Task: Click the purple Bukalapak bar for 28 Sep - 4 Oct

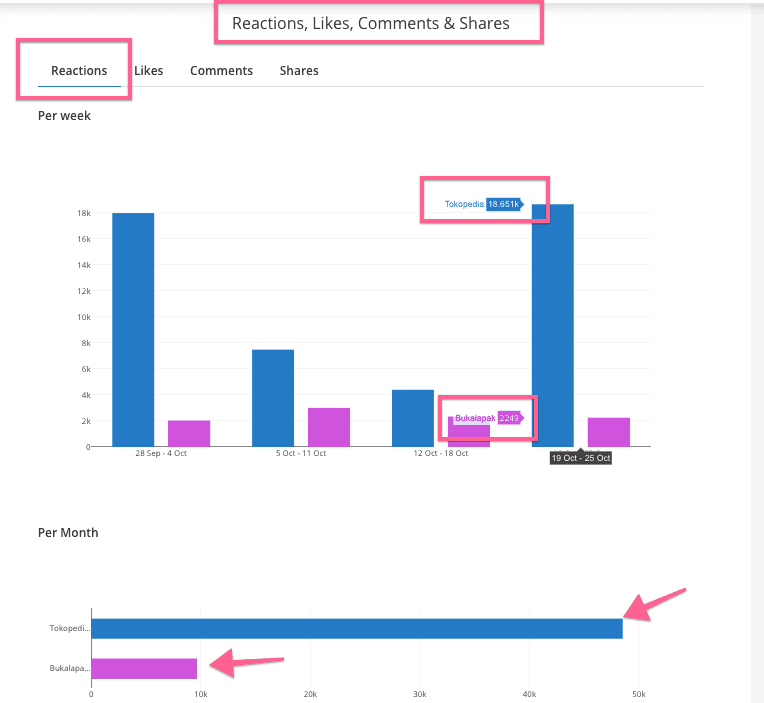Action: coord(189,433)
